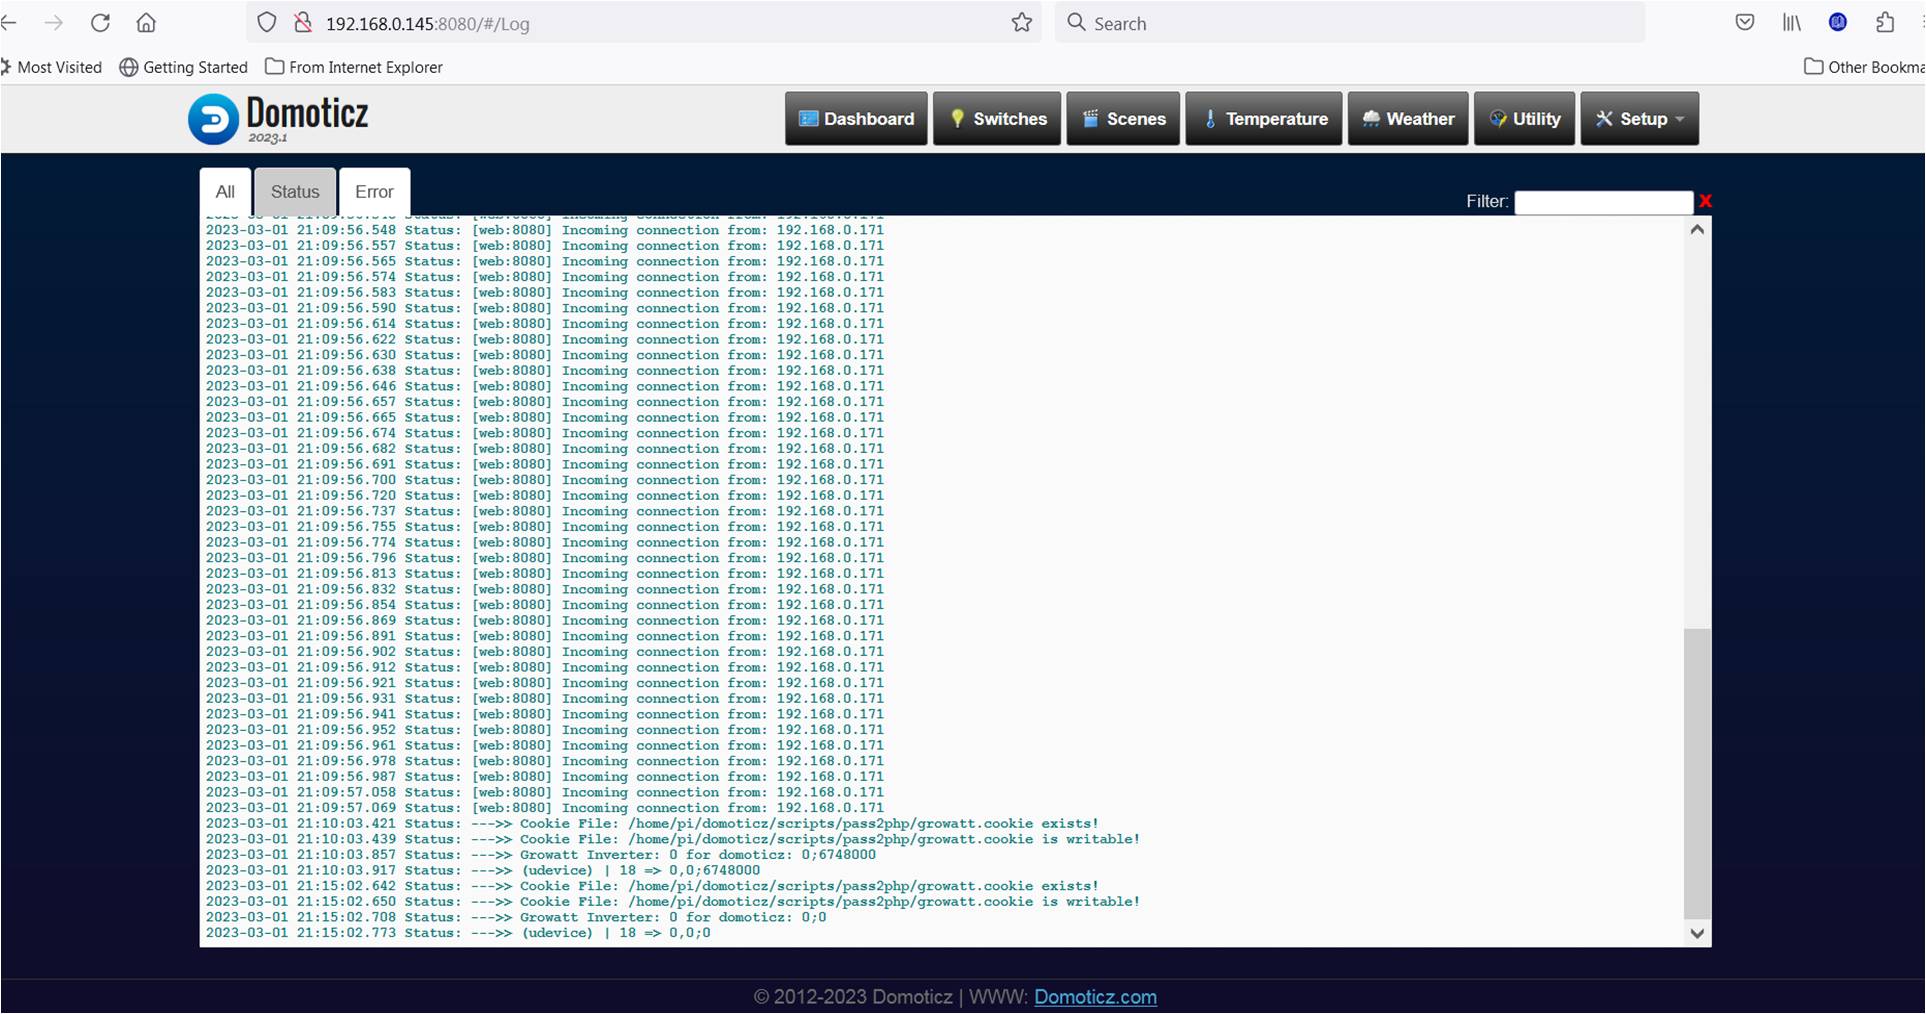
Task: Open the Getting Started bookmark
Action: [183, 67]
